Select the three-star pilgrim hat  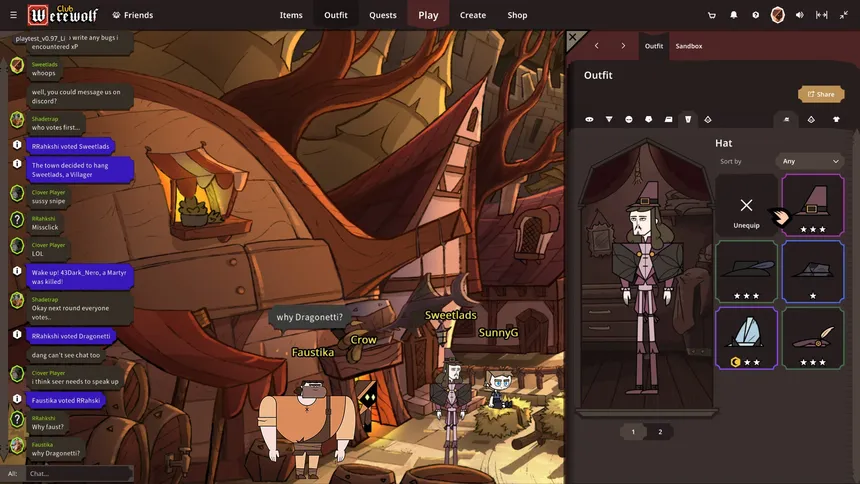click(x=813, y=206)
